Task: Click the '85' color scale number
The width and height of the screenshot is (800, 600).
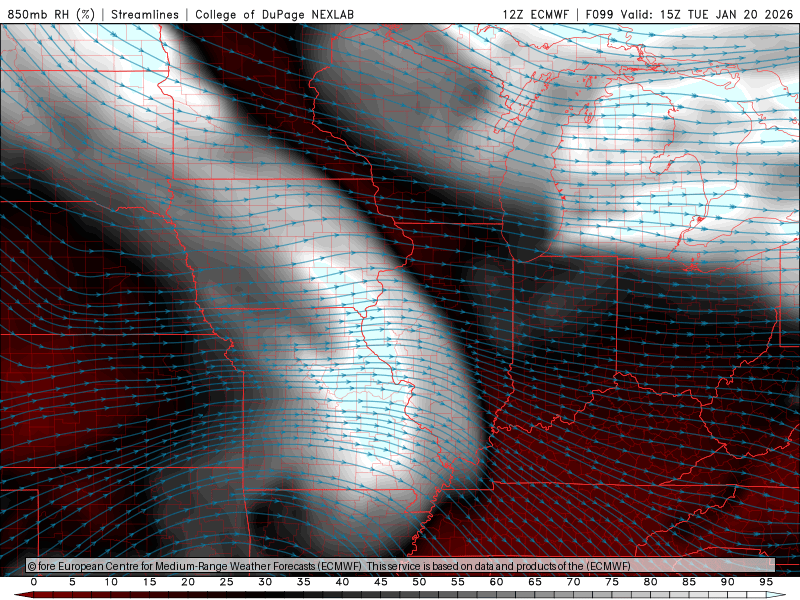Action: point(689,582)
